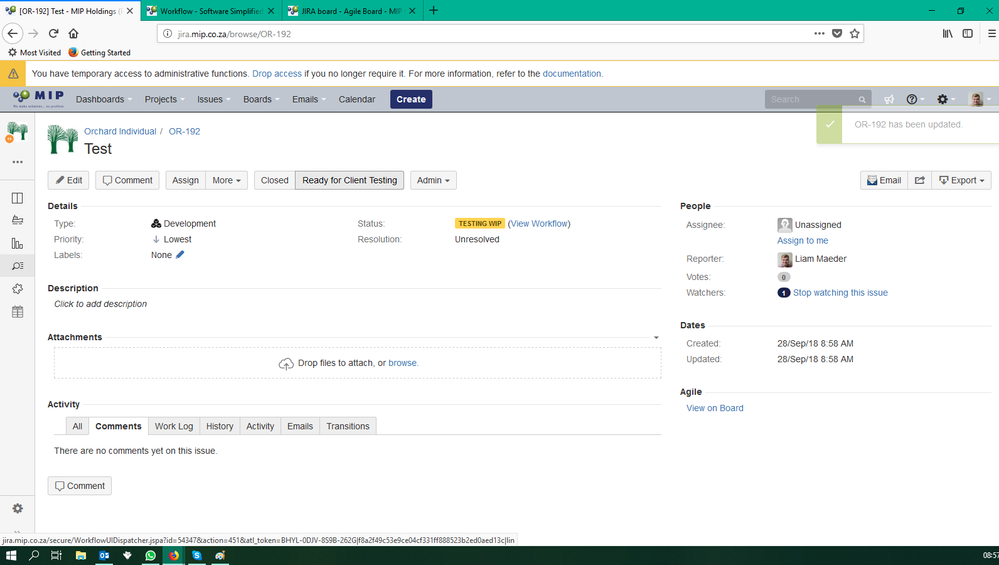Open reports chart icon in sidebar
Screen dimensions: 999x565
tap(17, 243)
